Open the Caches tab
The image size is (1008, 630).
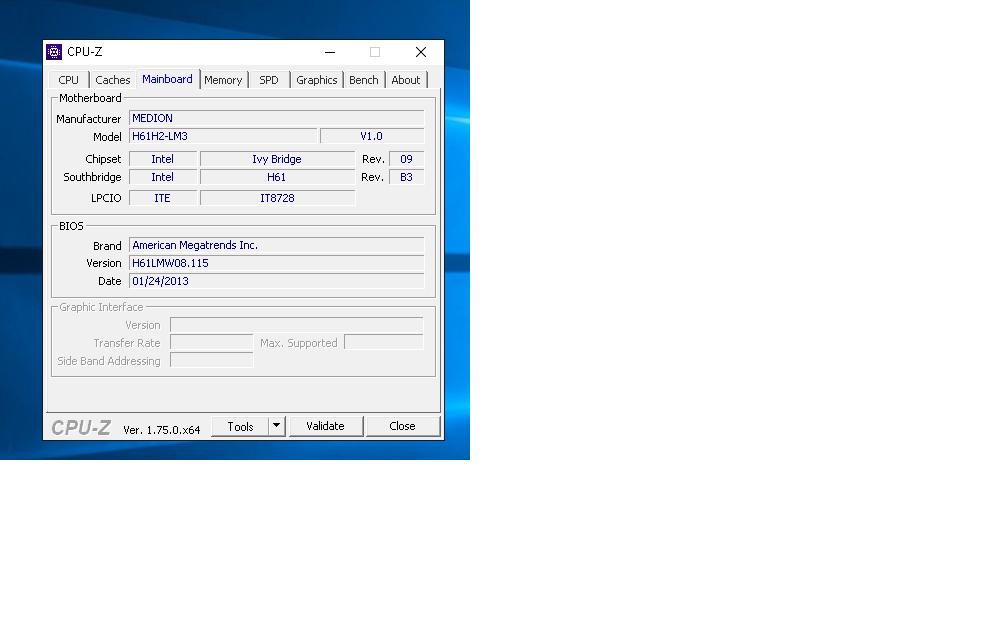tap(113, 80)
